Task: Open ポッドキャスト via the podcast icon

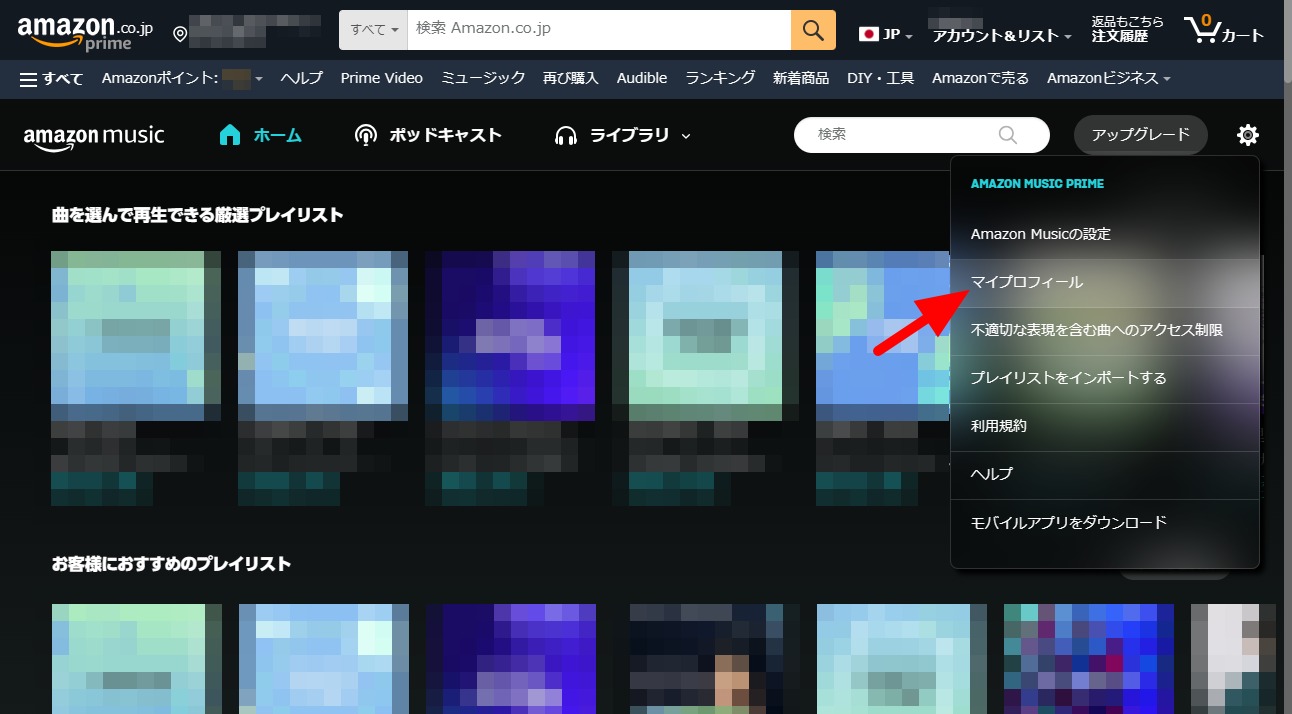Action: pos(366,135)
